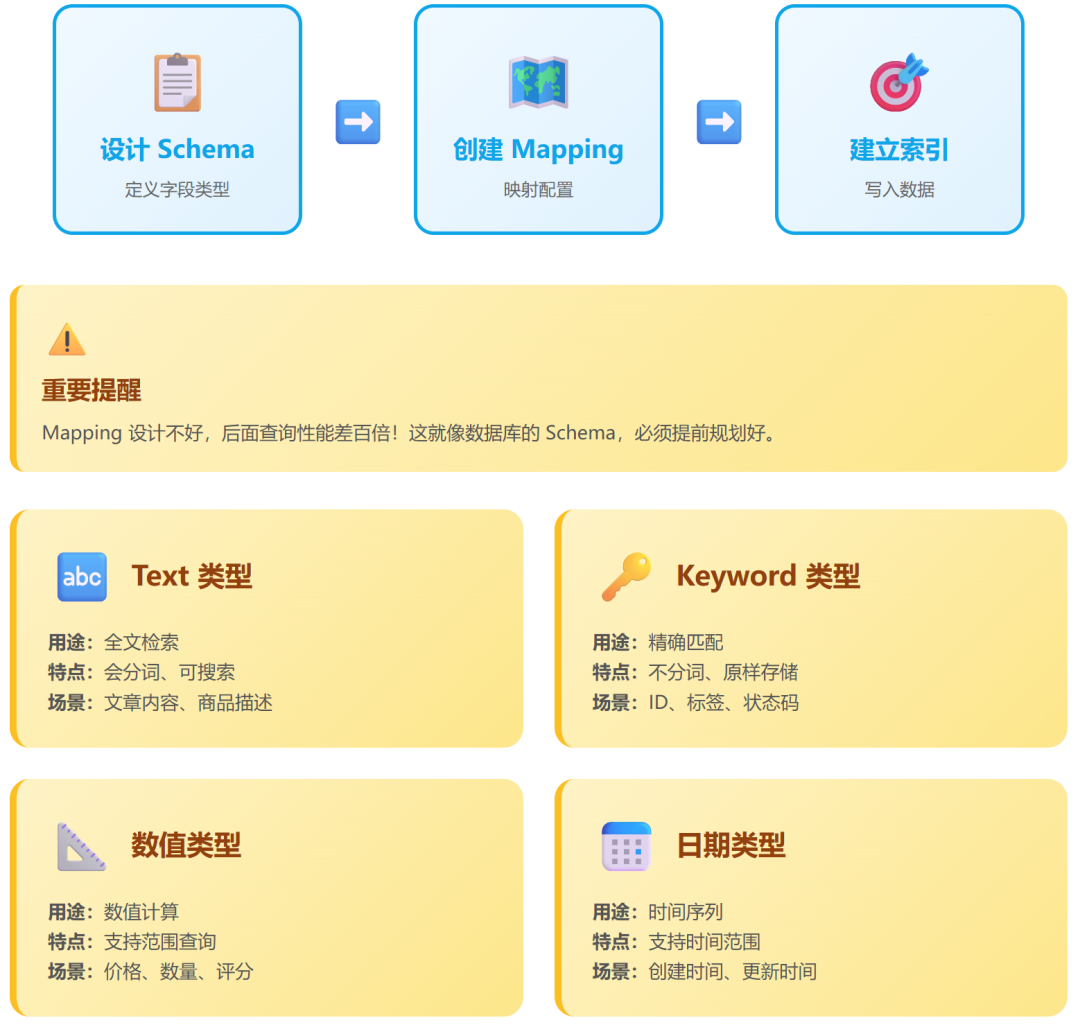Click the arrow between 创建 Mapping and 建立索引
The image size is (1080, 1027).
pyautogui.click(x=719, y=121)
